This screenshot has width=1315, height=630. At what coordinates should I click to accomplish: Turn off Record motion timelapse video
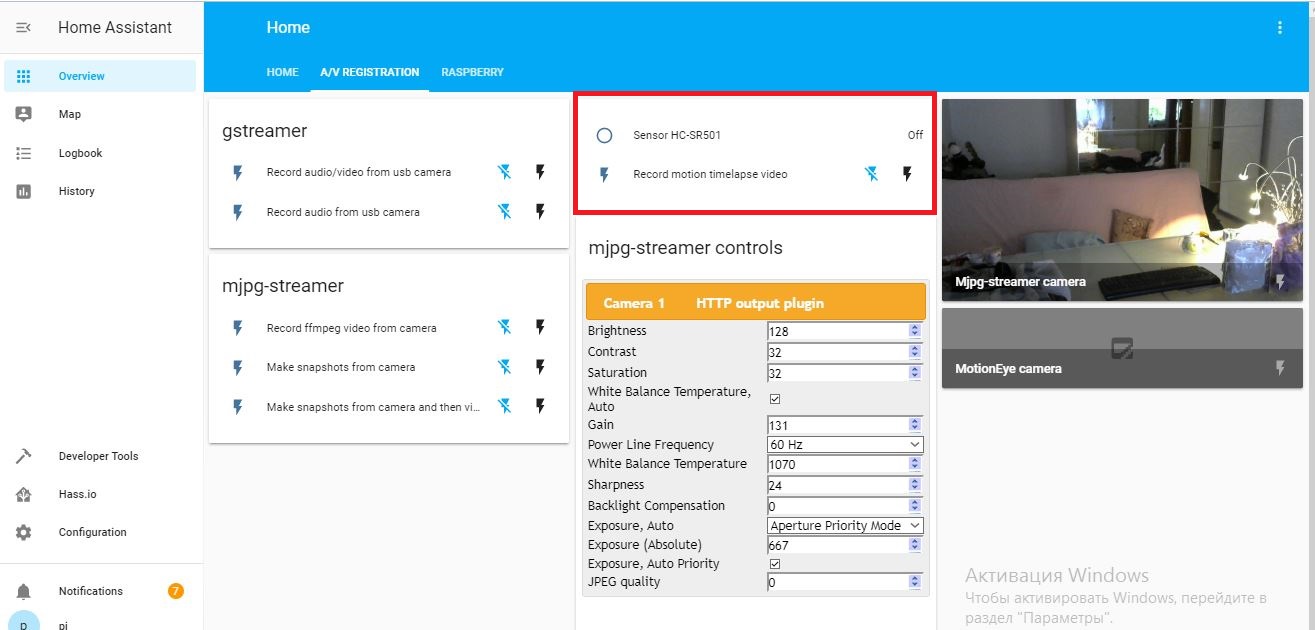click(x=872, y=174)
